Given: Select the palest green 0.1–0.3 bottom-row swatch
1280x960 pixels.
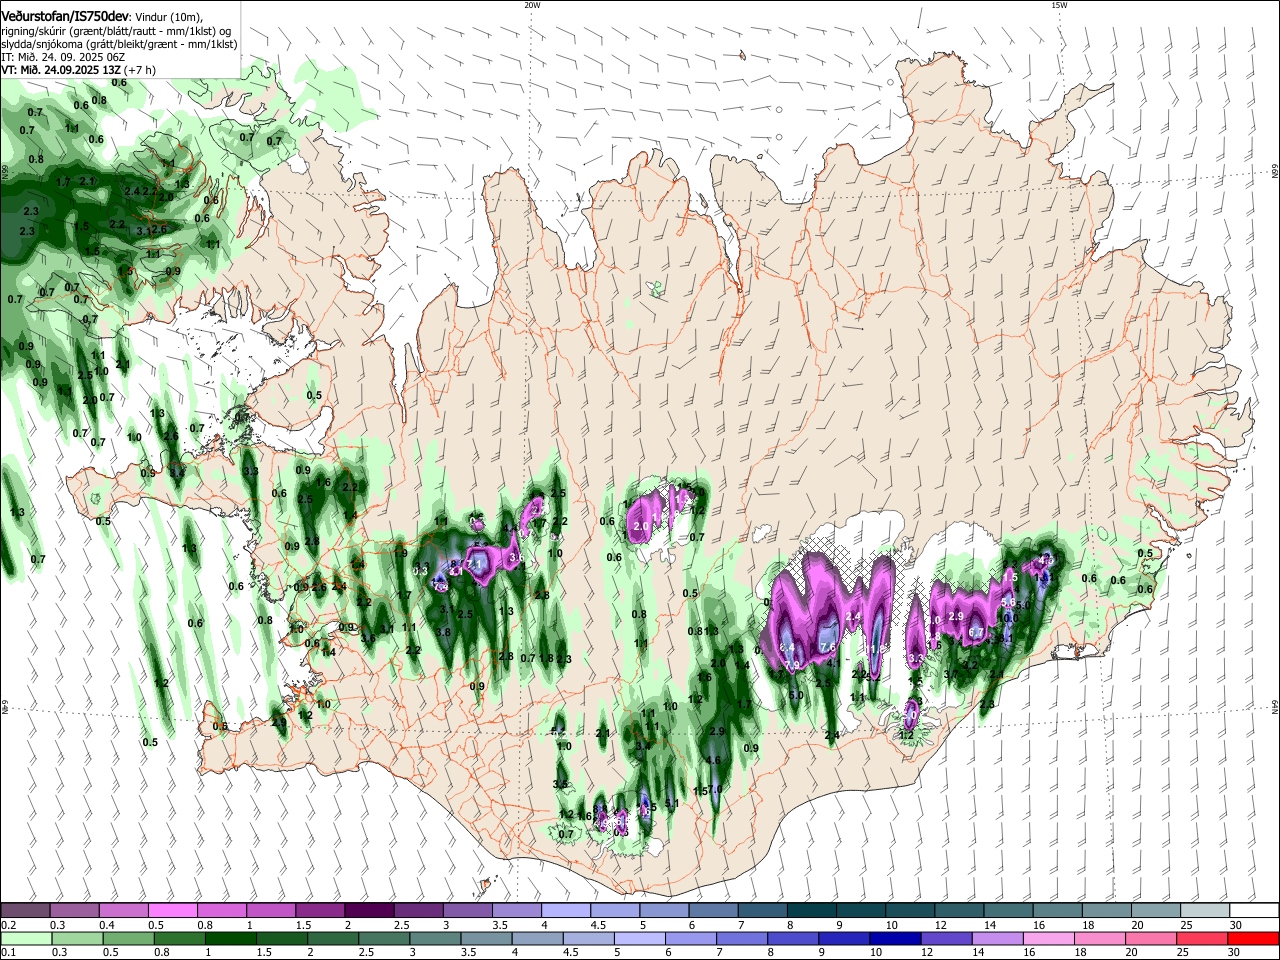Looking at the screenshot, I should (25, 938).
